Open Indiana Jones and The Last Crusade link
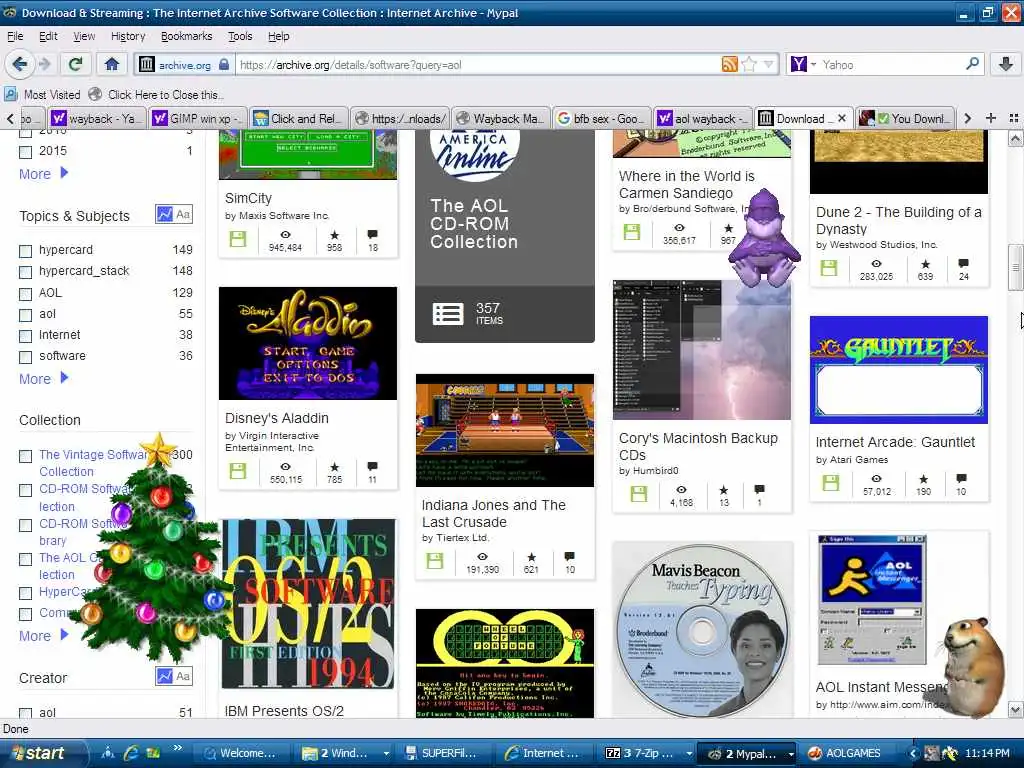 point(493,513)
